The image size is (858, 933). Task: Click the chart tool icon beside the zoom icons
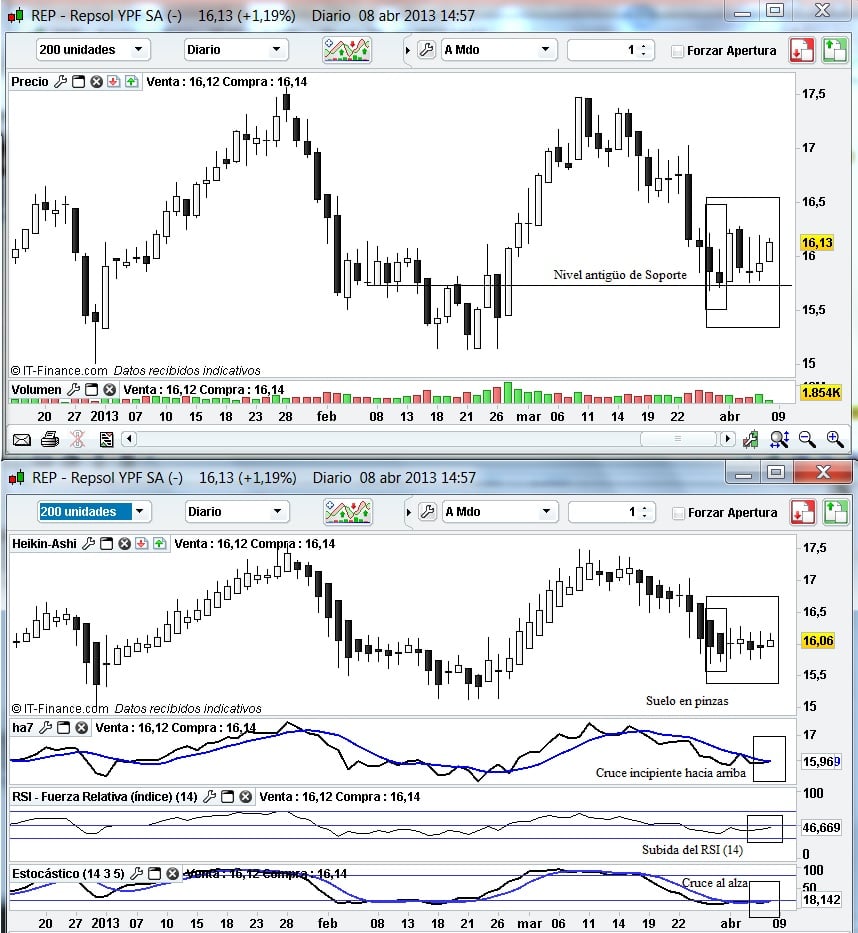pyautogui.click(x=751, y=439)
